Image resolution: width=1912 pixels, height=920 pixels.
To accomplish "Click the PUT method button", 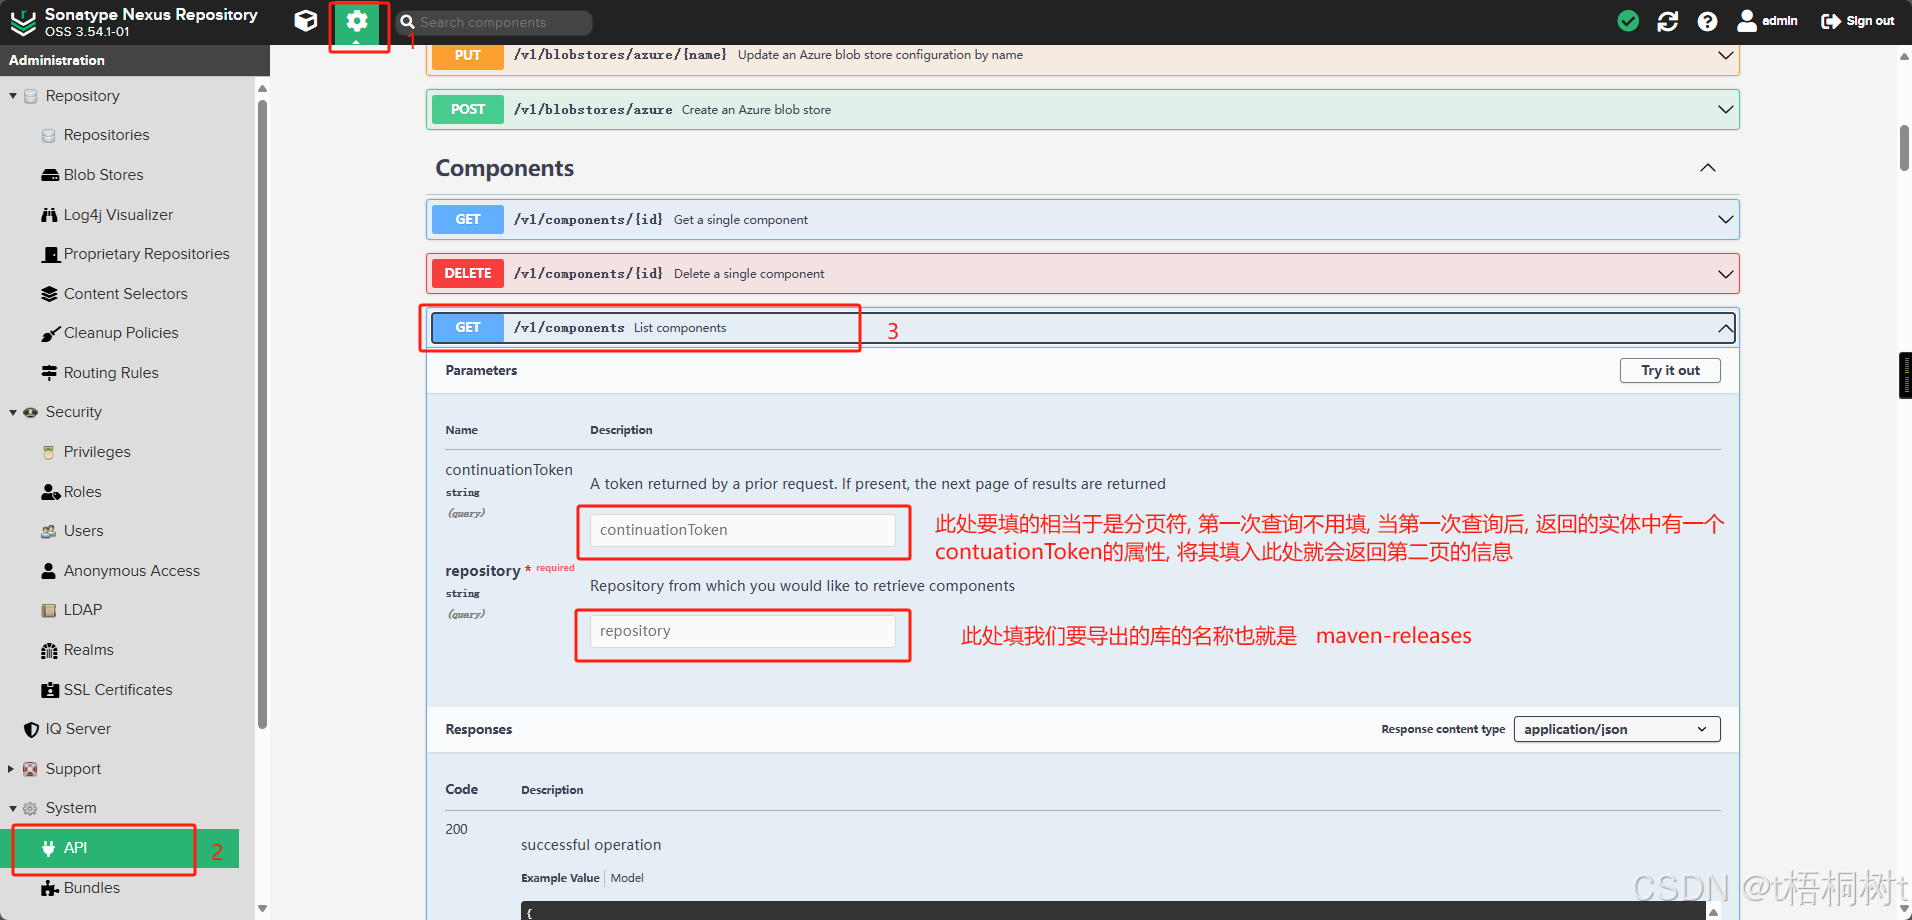I will click(468, 56).
